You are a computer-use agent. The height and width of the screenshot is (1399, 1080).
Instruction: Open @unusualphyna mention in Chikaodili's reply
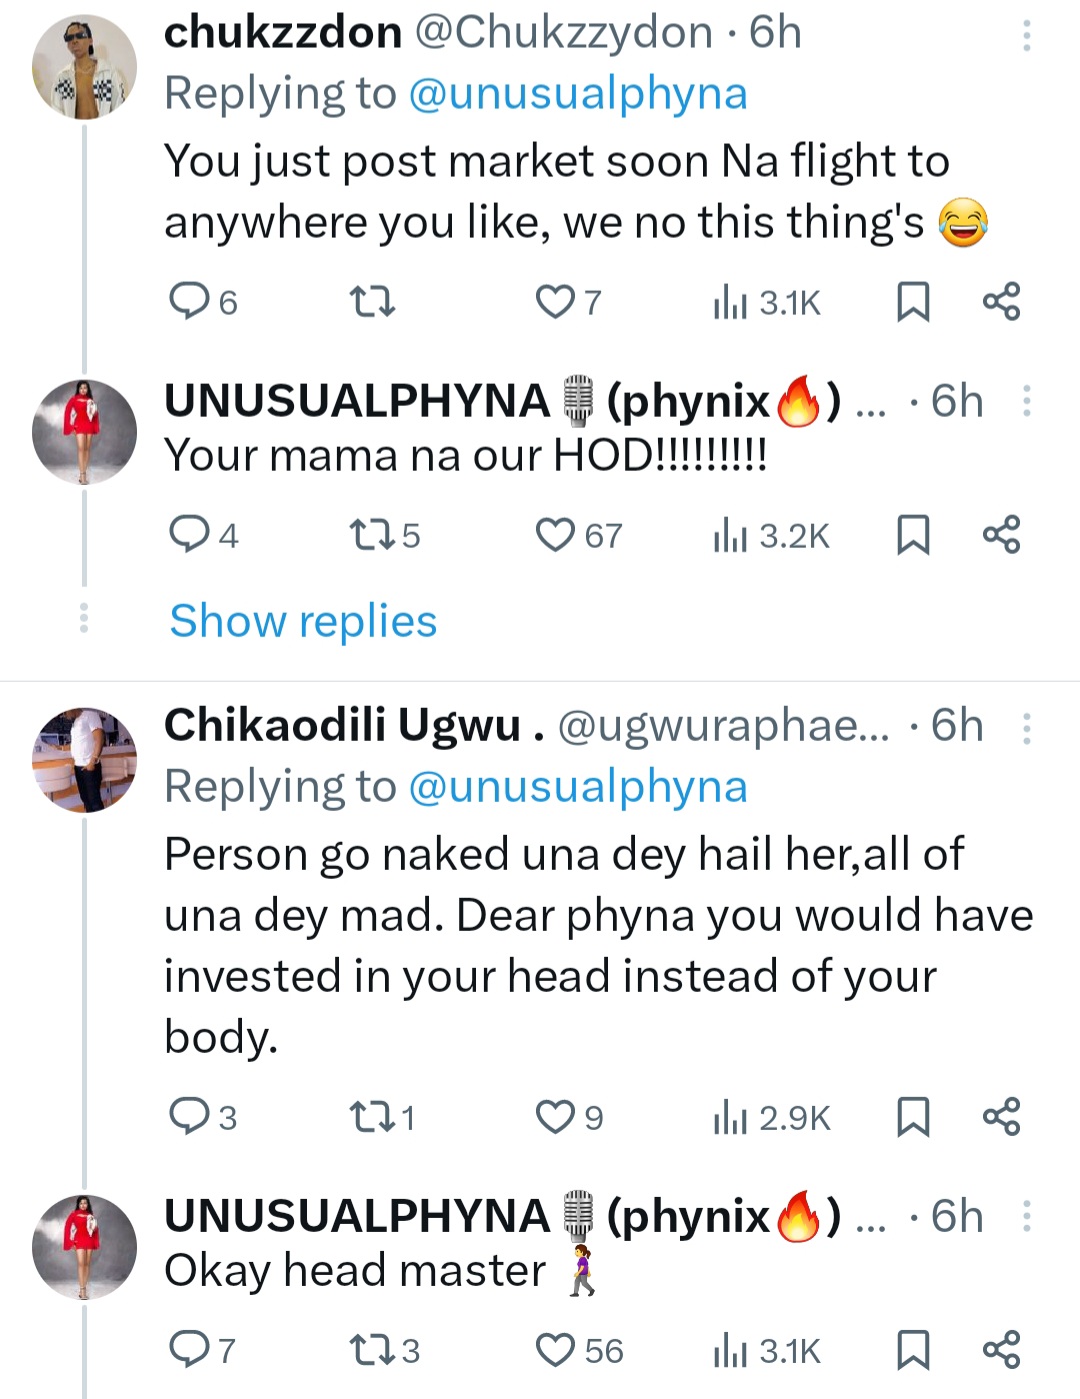tap(578, 787)
